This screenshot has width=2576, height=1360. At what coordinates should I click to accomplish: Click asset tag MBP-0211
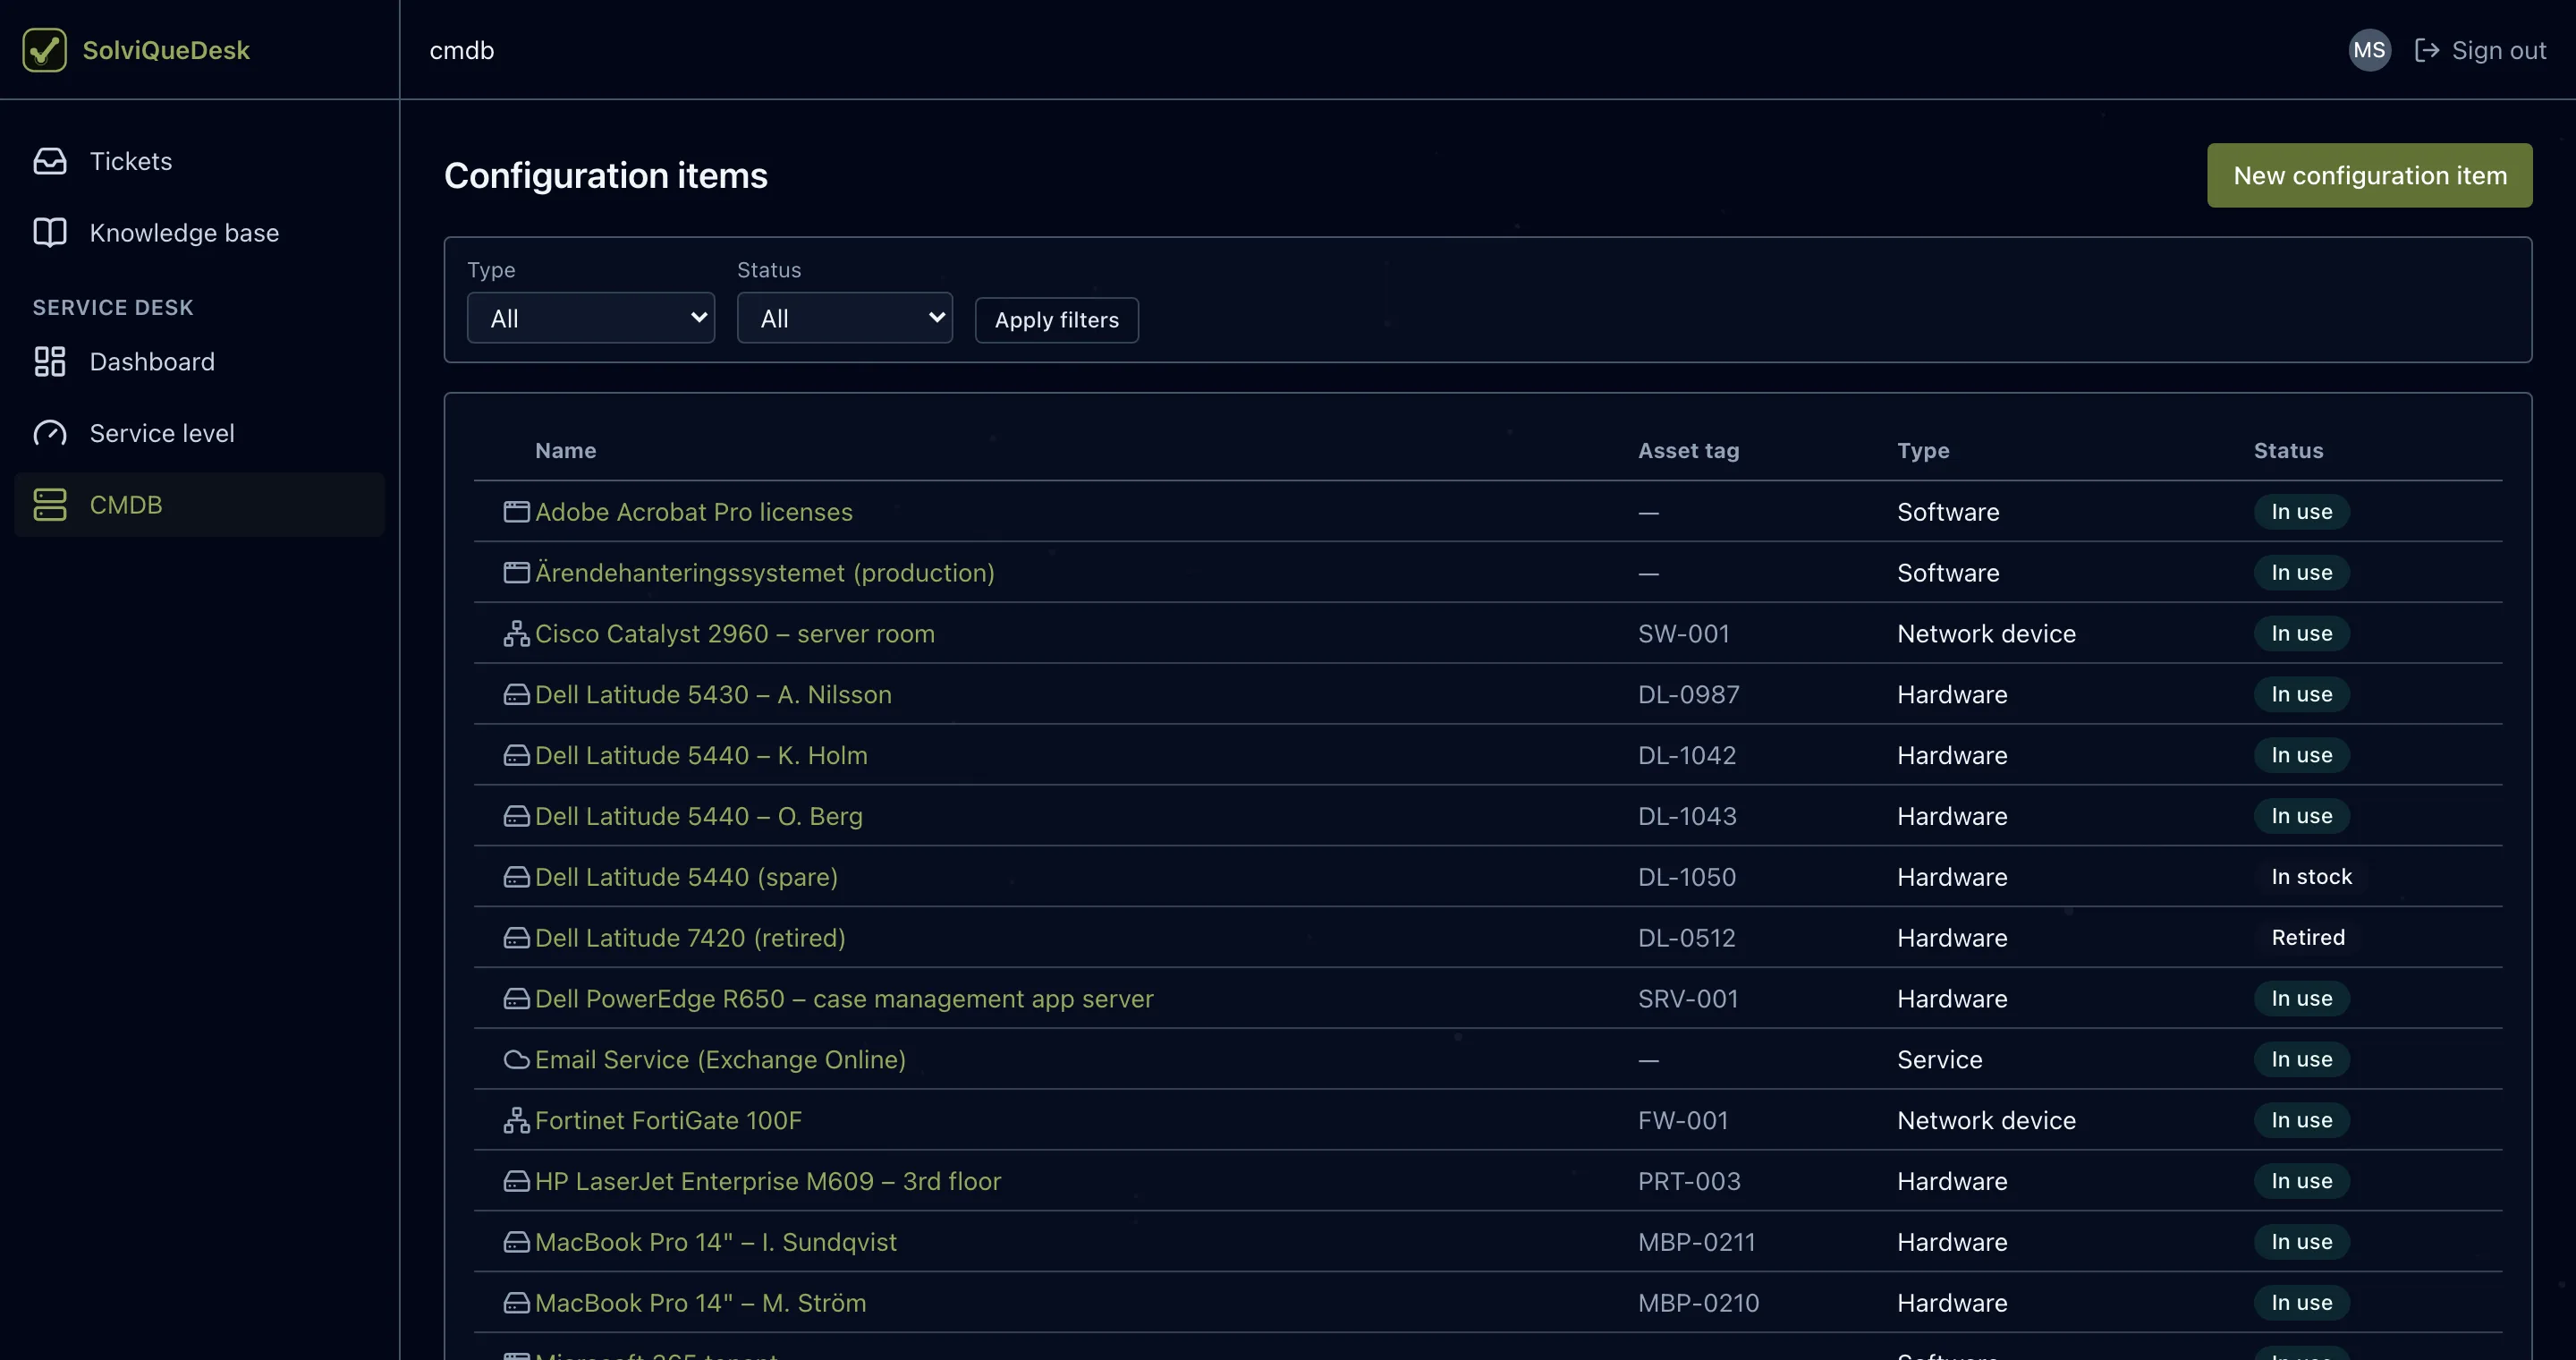coord(1696,1243)
